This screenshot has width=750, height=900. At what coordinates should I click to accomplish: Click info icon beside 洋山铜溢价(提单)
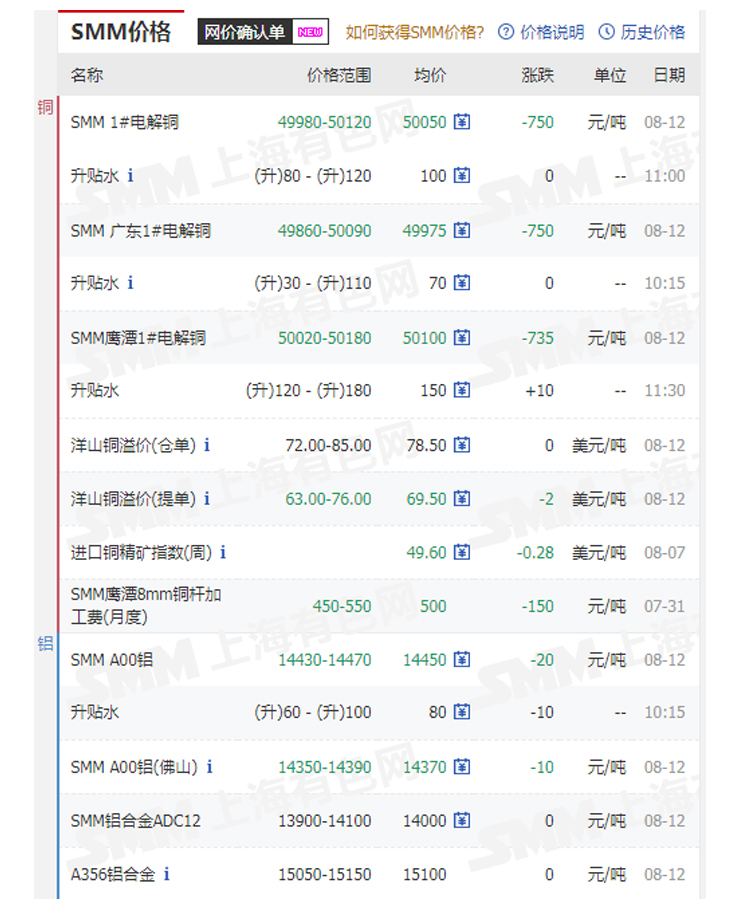click(x=207, y=499)
